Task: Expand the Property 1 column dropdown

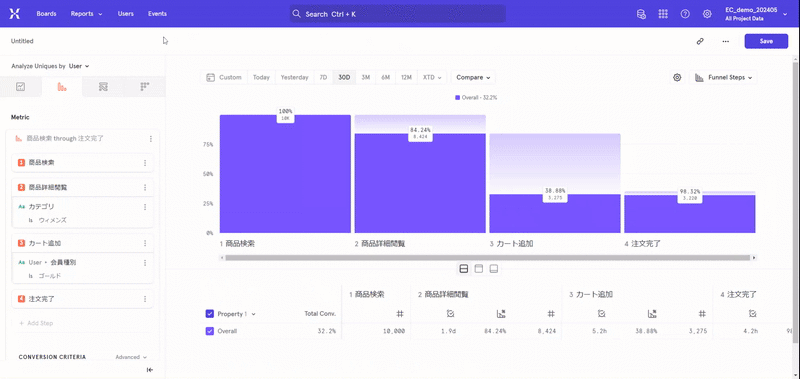Action: pyautogui.click(x=236, y=314)
